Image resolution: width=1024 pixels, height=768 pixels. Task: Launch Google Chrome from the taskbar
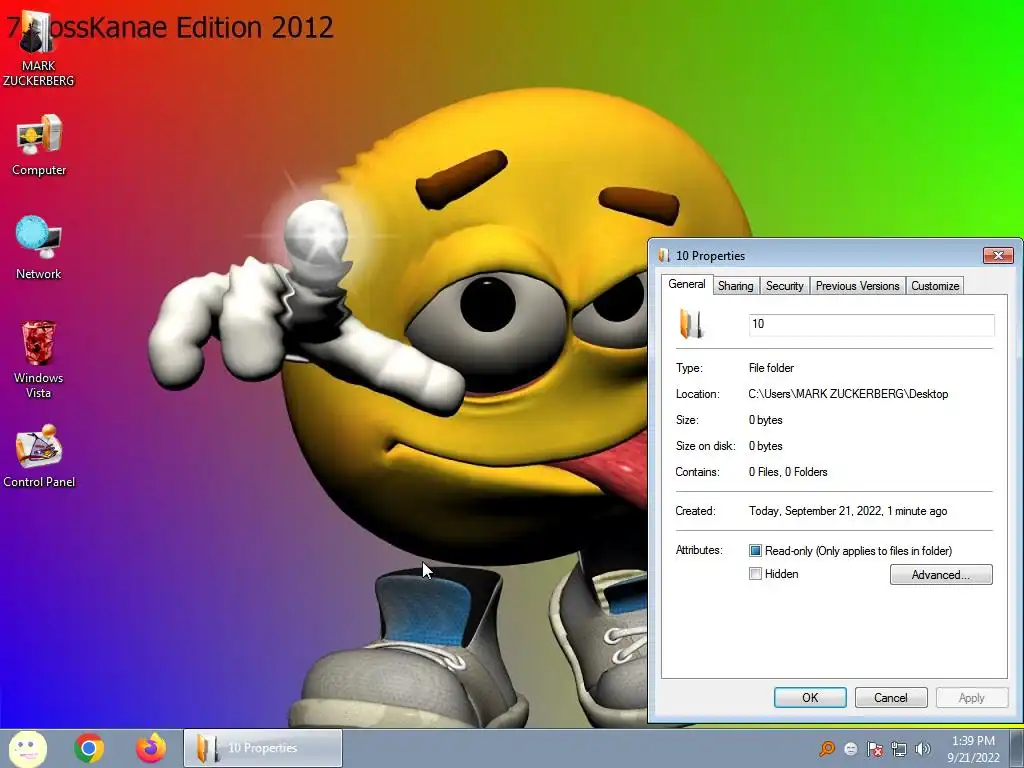tap(89, 748)
